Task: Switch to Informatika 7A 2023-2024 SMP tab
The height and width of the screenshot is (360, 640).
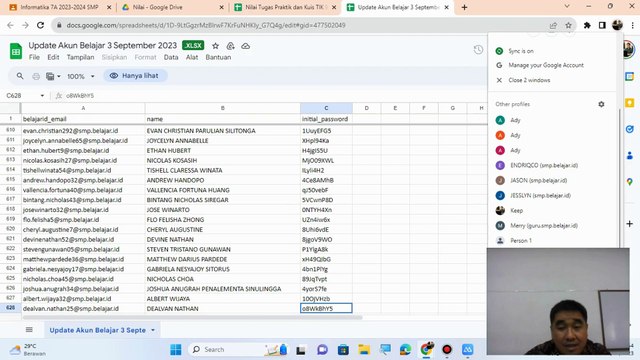Action: [59, 7]
